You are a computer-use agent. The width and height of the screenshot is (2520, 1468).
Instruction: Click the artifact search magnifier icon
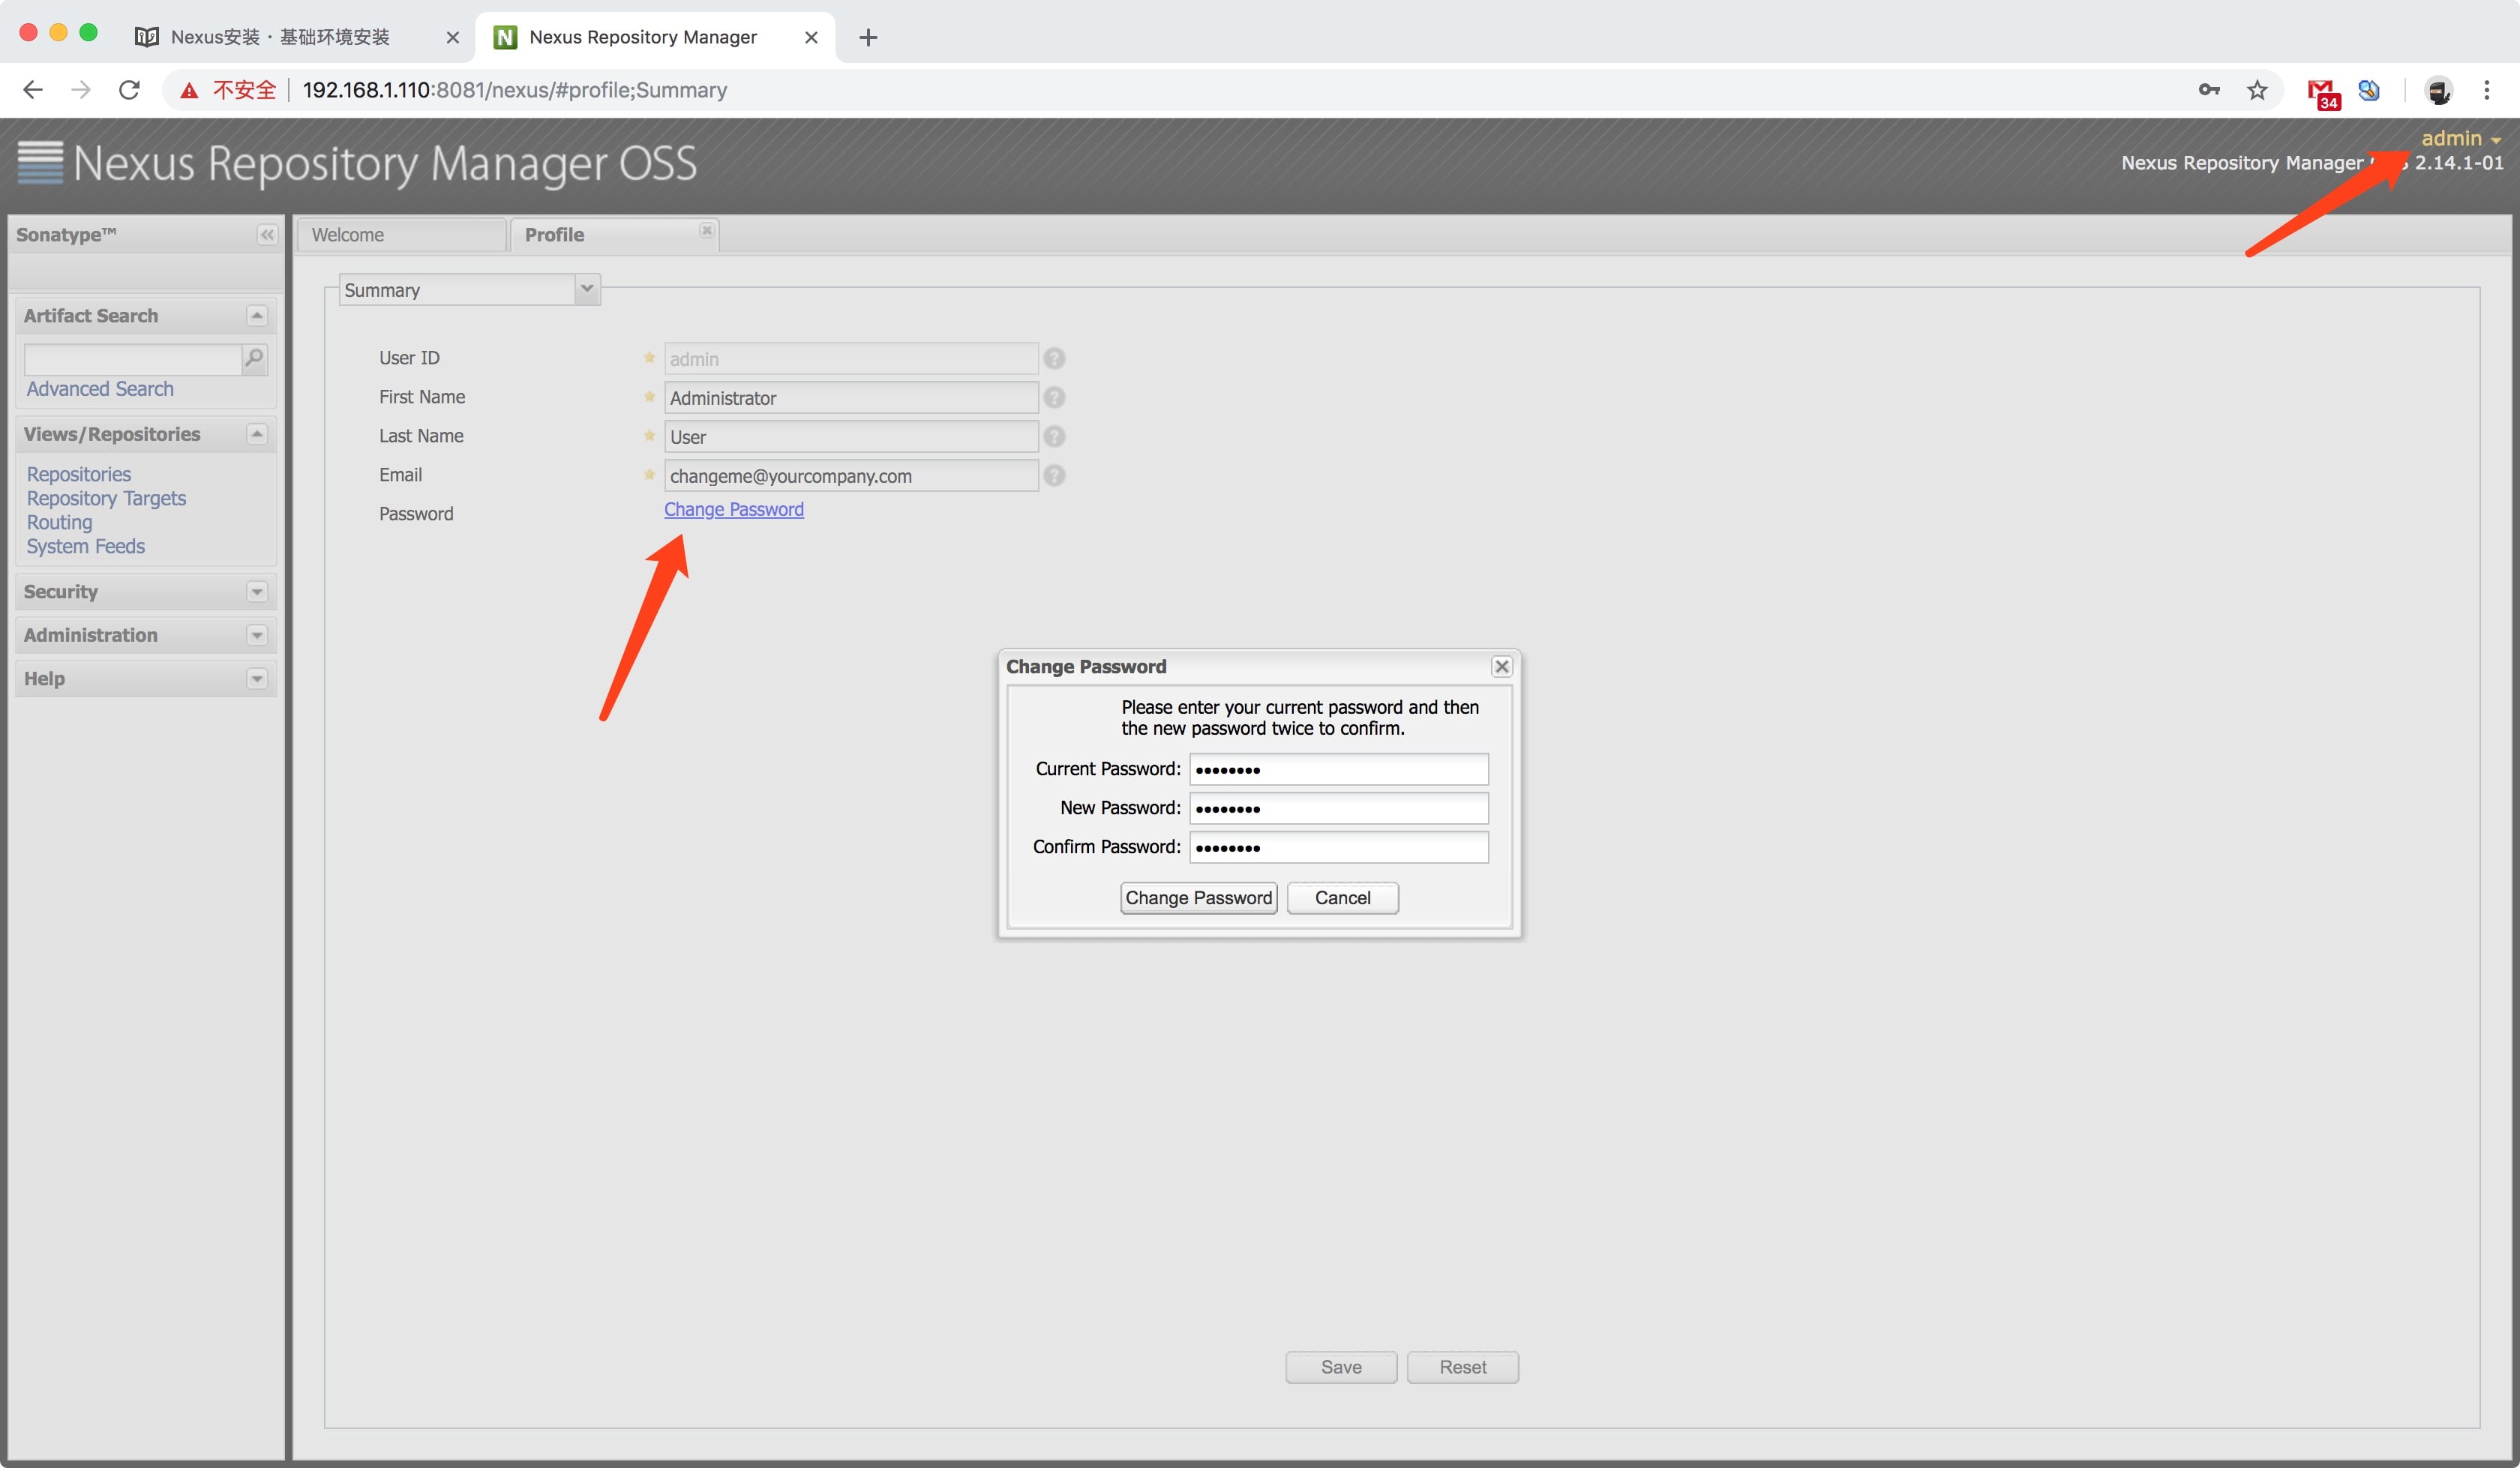pyautogui.click(x=255, y=358)
